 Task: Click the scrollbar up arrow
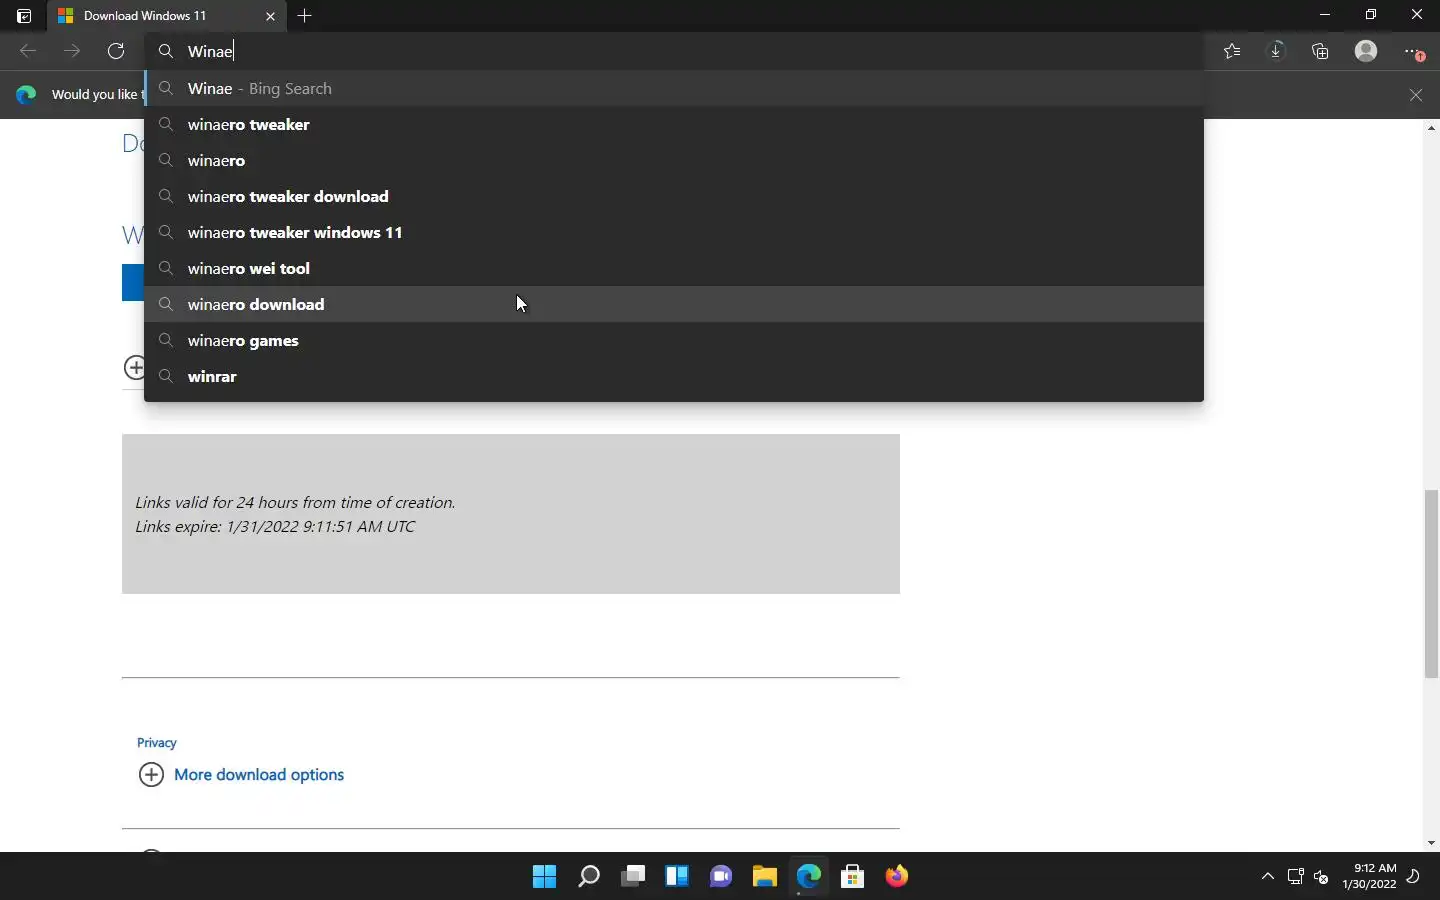(1431, 128)
